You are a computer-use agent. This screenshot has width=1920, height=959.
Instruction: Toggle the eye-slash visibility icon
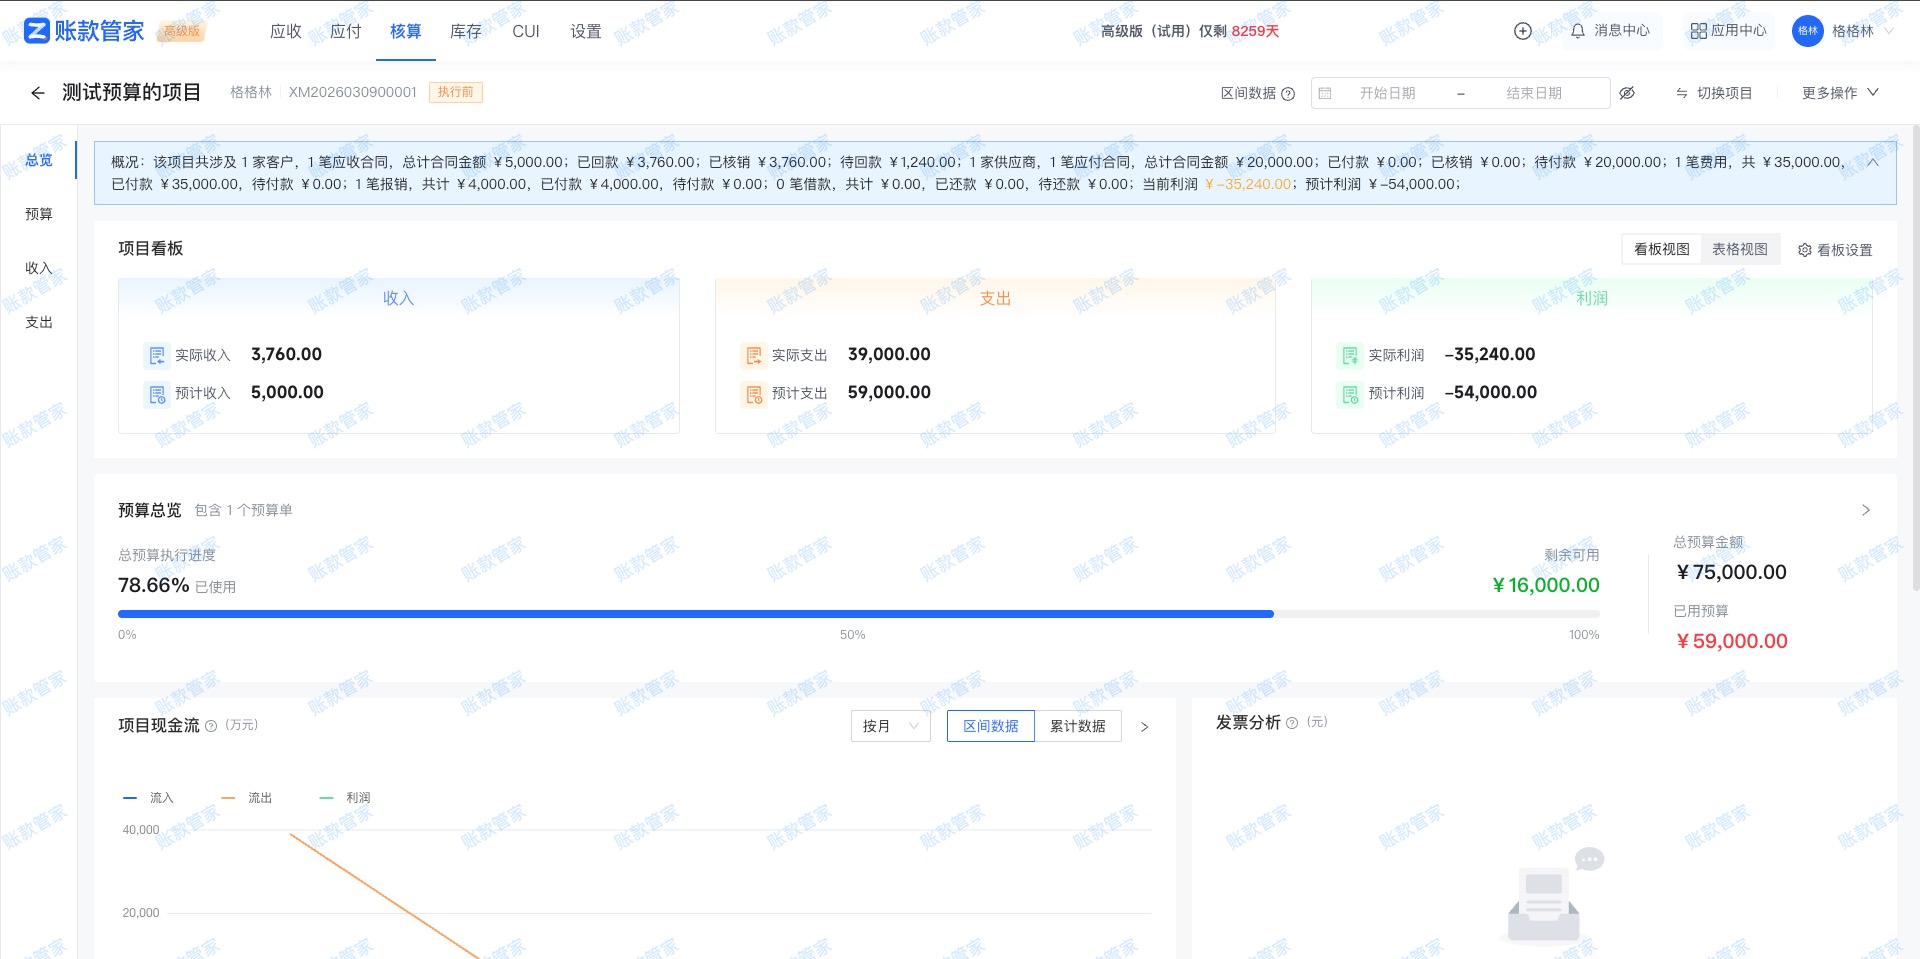click(1627, 93)
